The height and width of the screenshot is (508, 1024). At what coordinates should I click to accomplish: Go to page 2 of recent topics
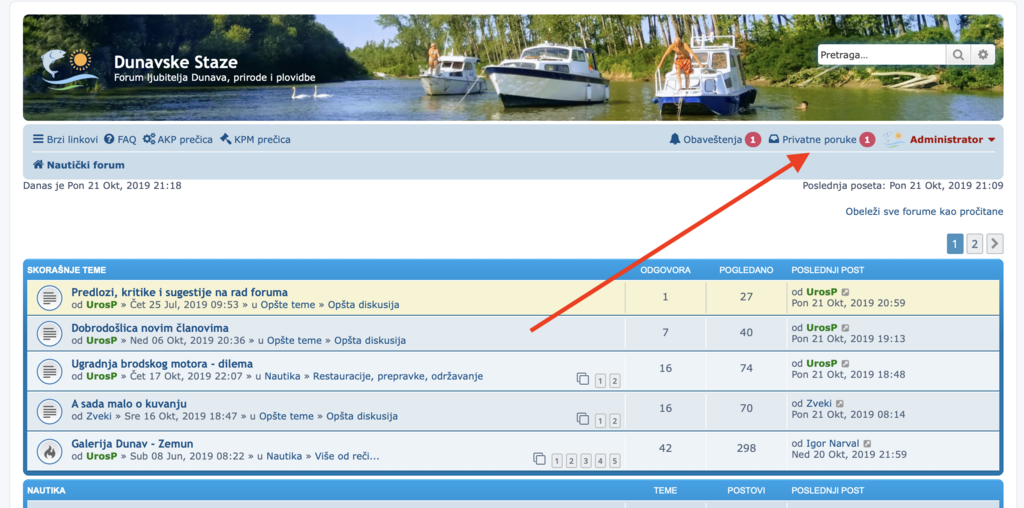[974, 244]
